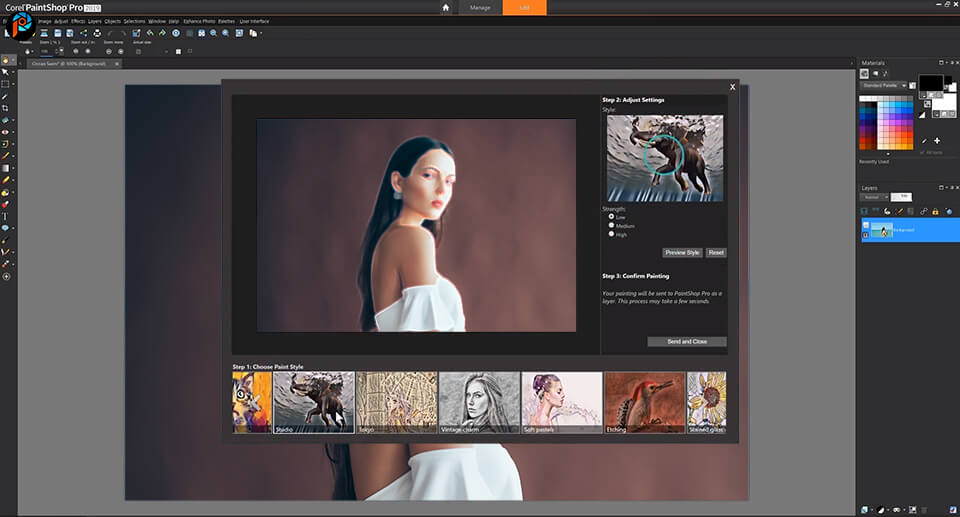Close the open document tab
Image resolution: width=960 pixels, height=517 pixels.
tap(117, 64)
